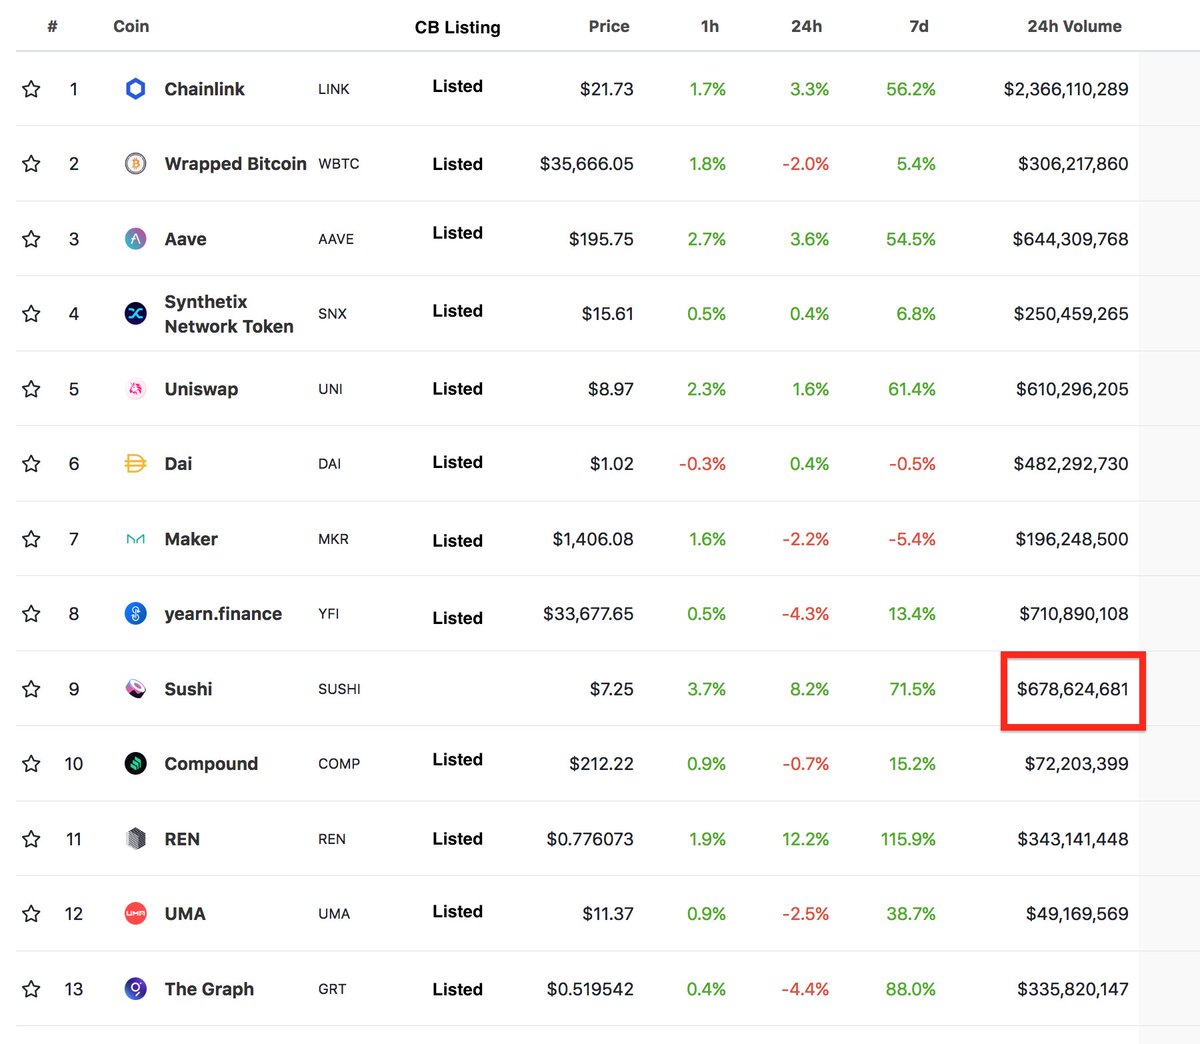Click the Uniswap unicorn logo
Screen dimensions: 1200x1044
pos(135,389)
